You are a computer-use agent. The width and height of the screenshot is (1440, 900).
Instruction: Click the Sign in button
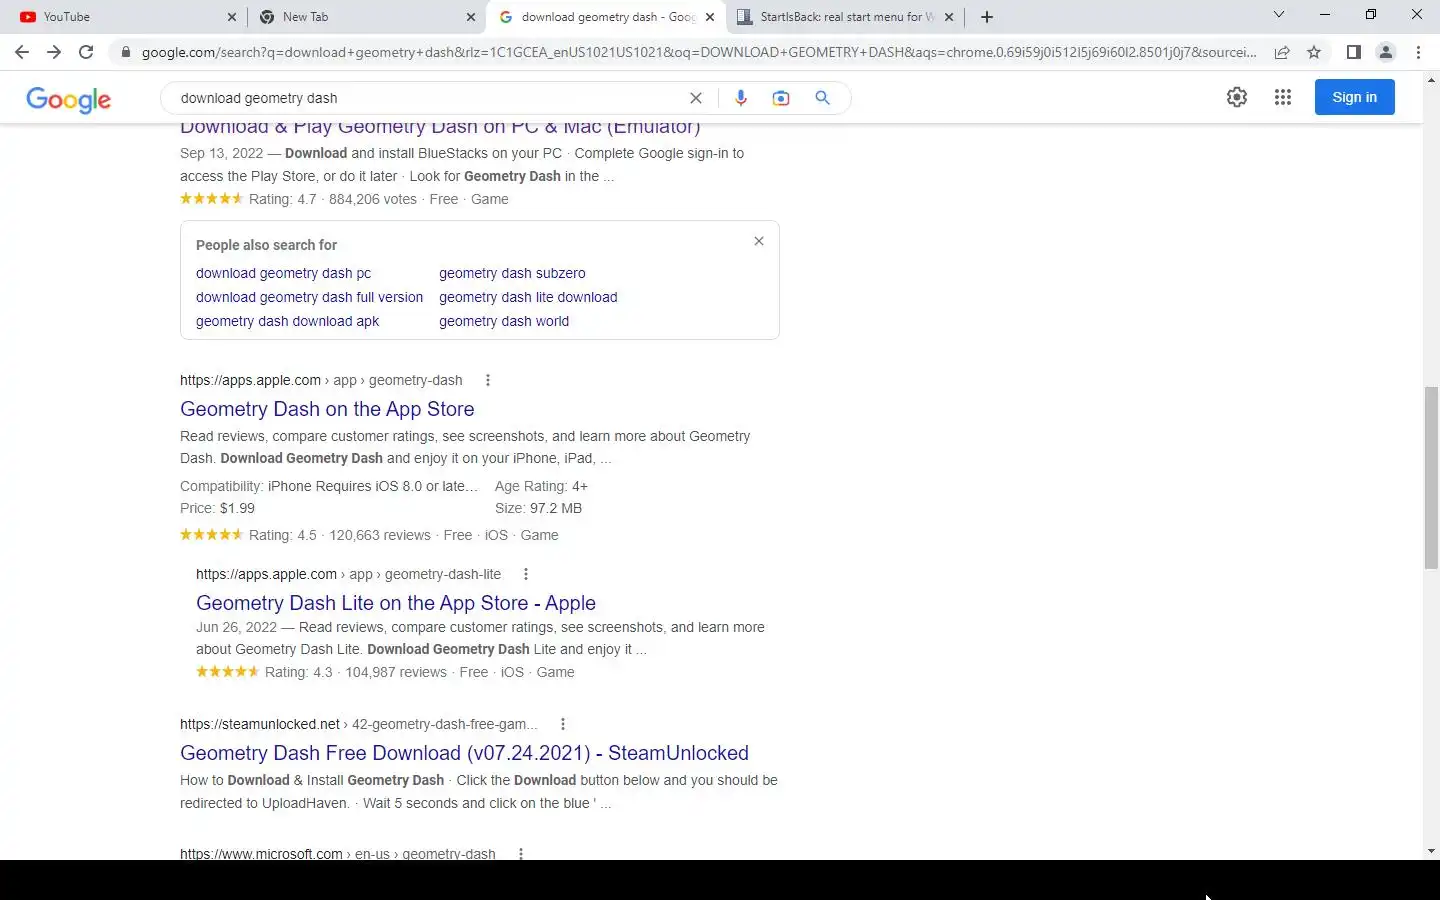(1354, 97)
